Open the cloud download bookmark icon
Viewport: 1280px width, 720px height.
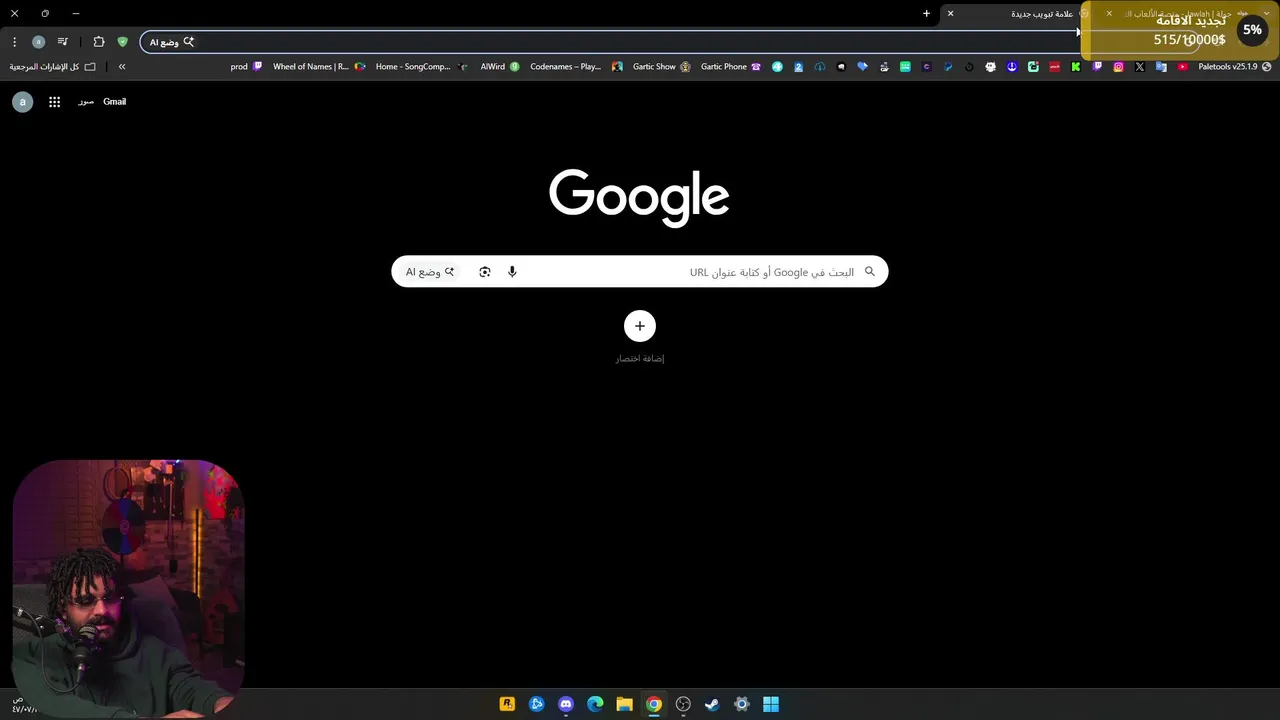tap(820, 67)
